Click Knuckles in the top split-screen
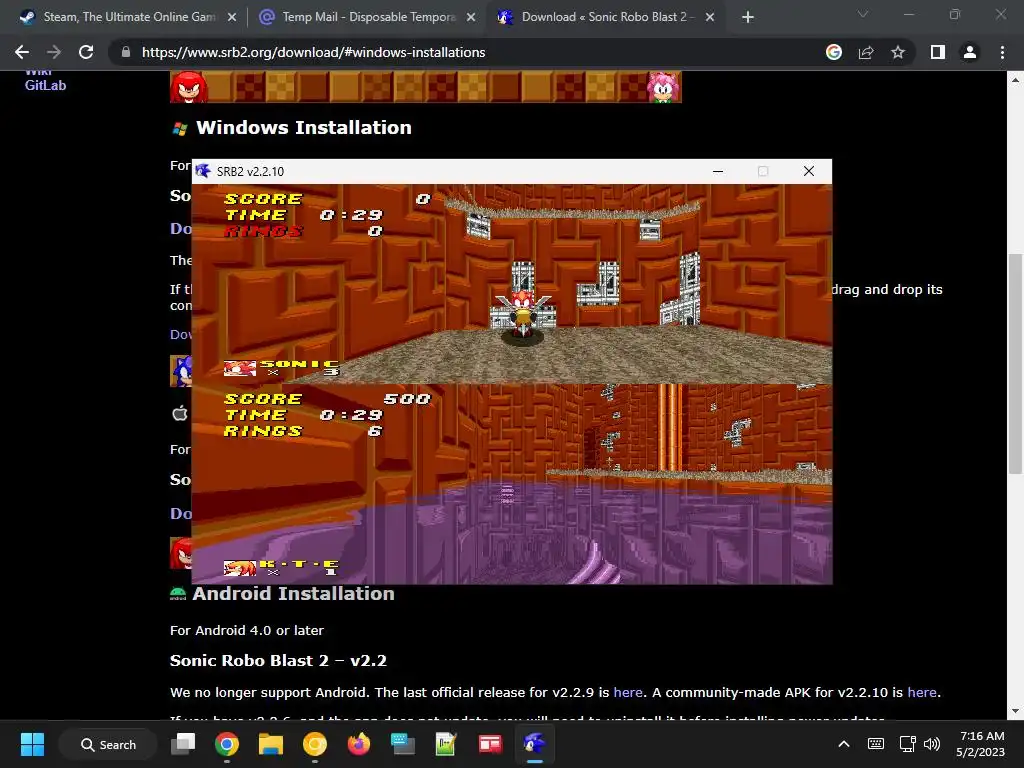Screen dimensions: 1024x768 tap(522, 315)
